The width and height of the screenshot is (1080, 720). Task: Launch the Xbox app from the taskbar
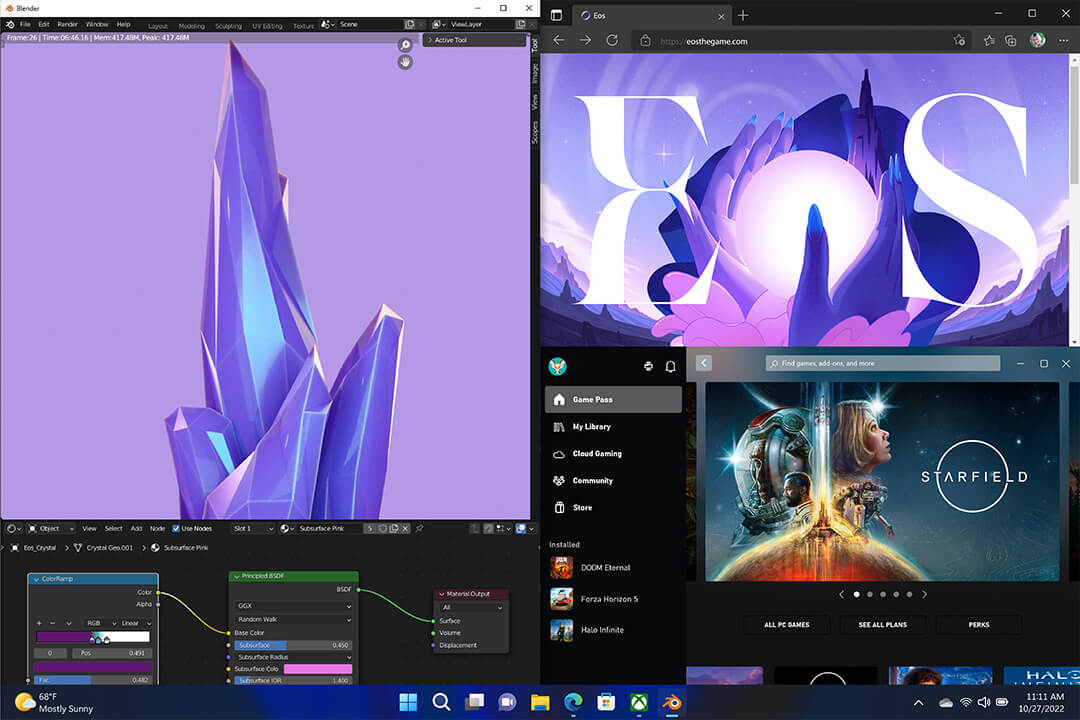[x=638, y=702]
